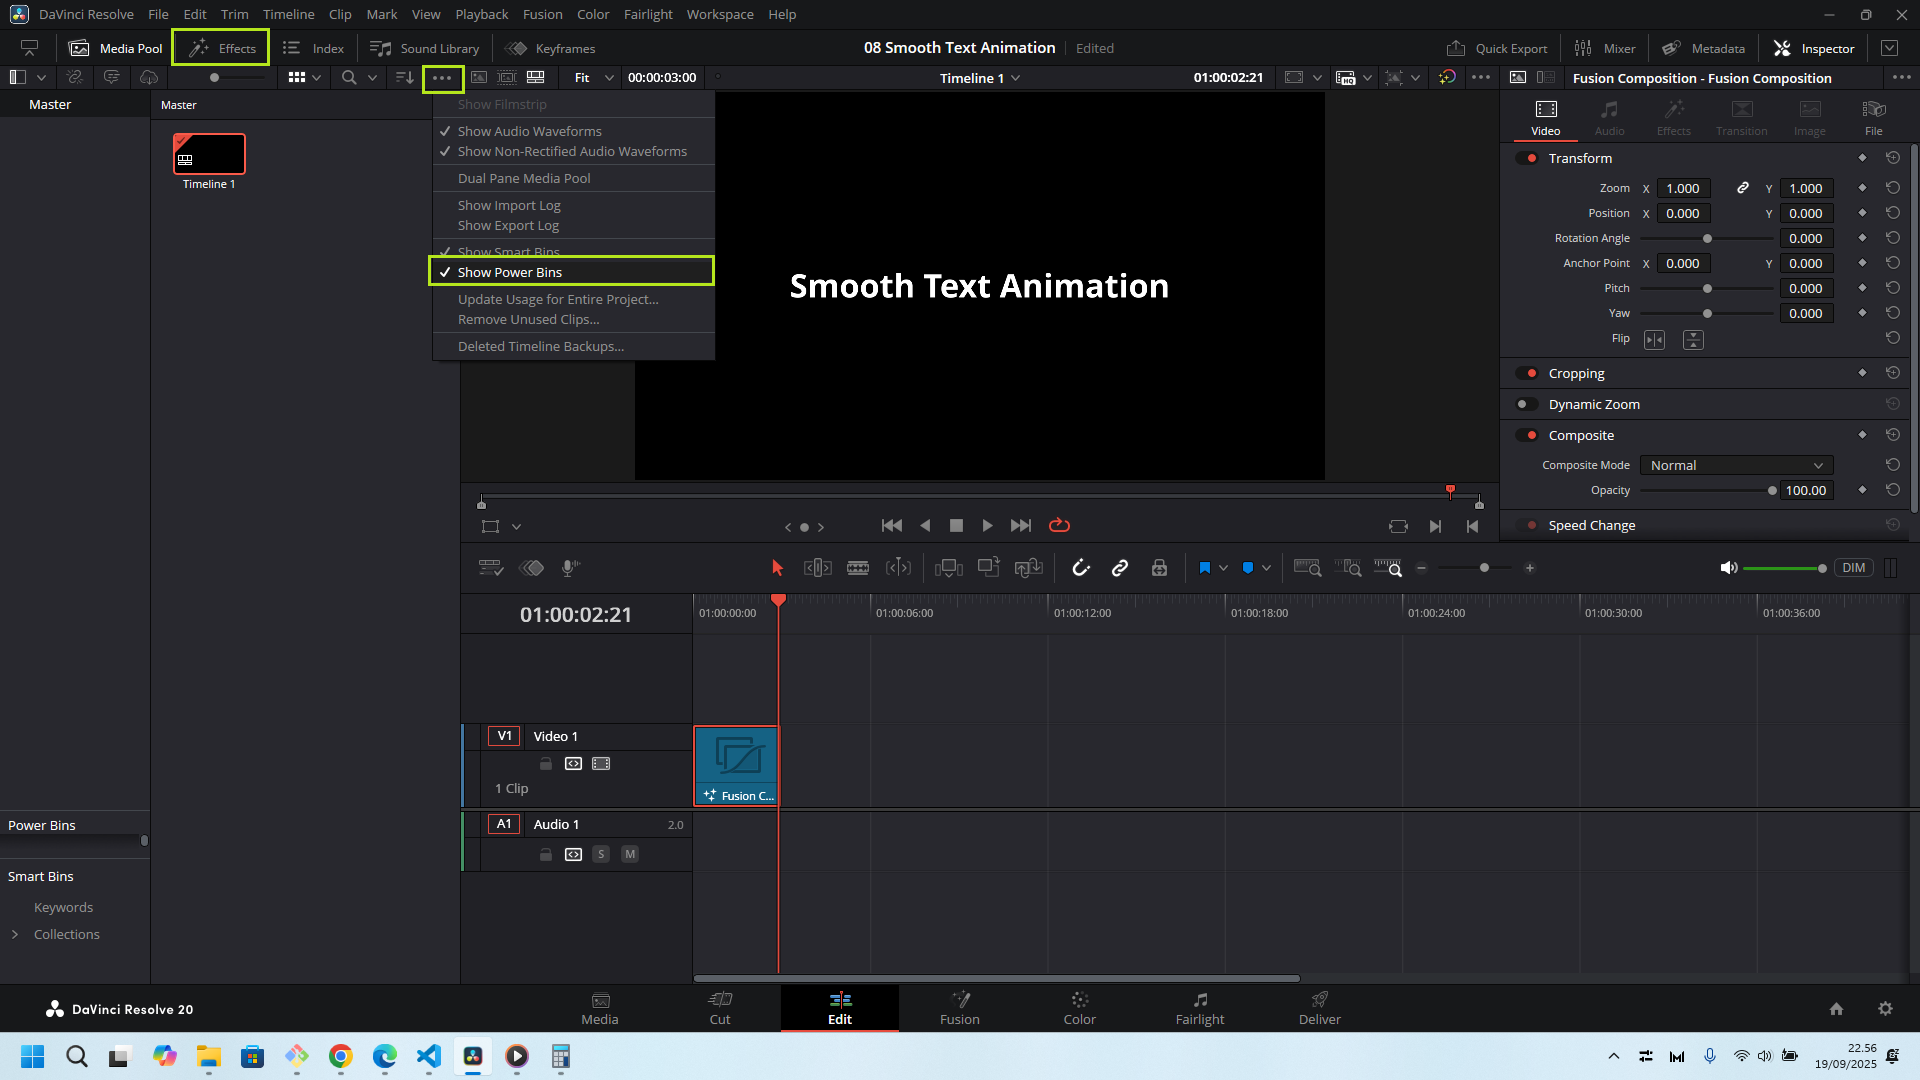Image resolution: width=1920 pixels, height=1080 pixels.
Task: Select the trim edit mode tool
Action: pos(817,568)
